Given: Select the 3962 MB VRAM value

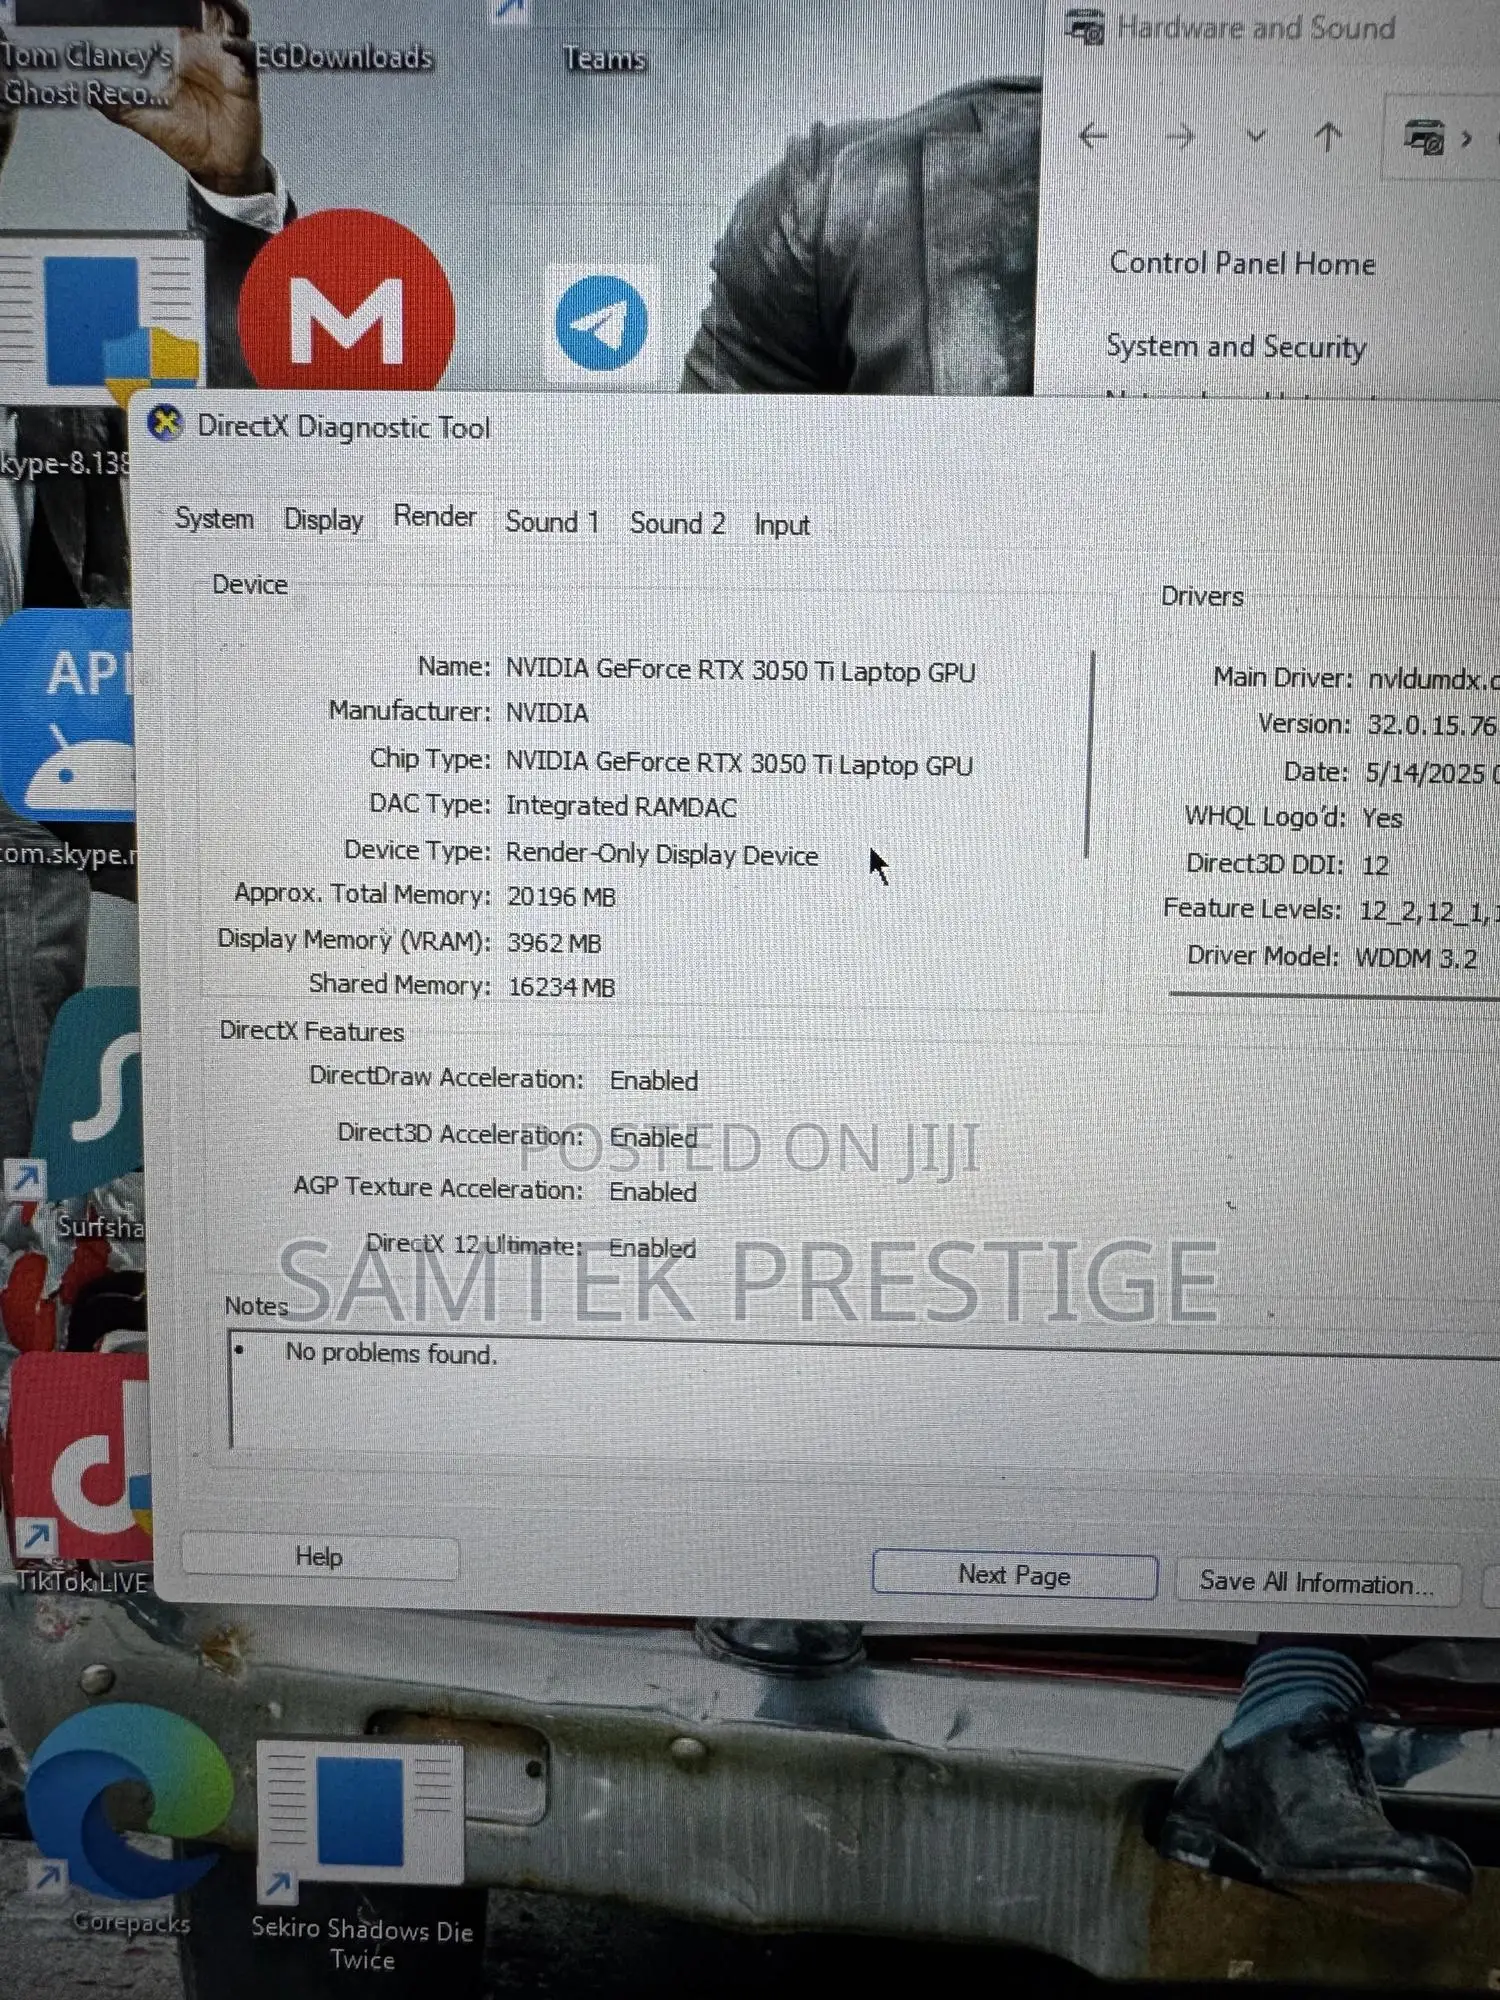Looking at the screenshot, I should (554, 942).
